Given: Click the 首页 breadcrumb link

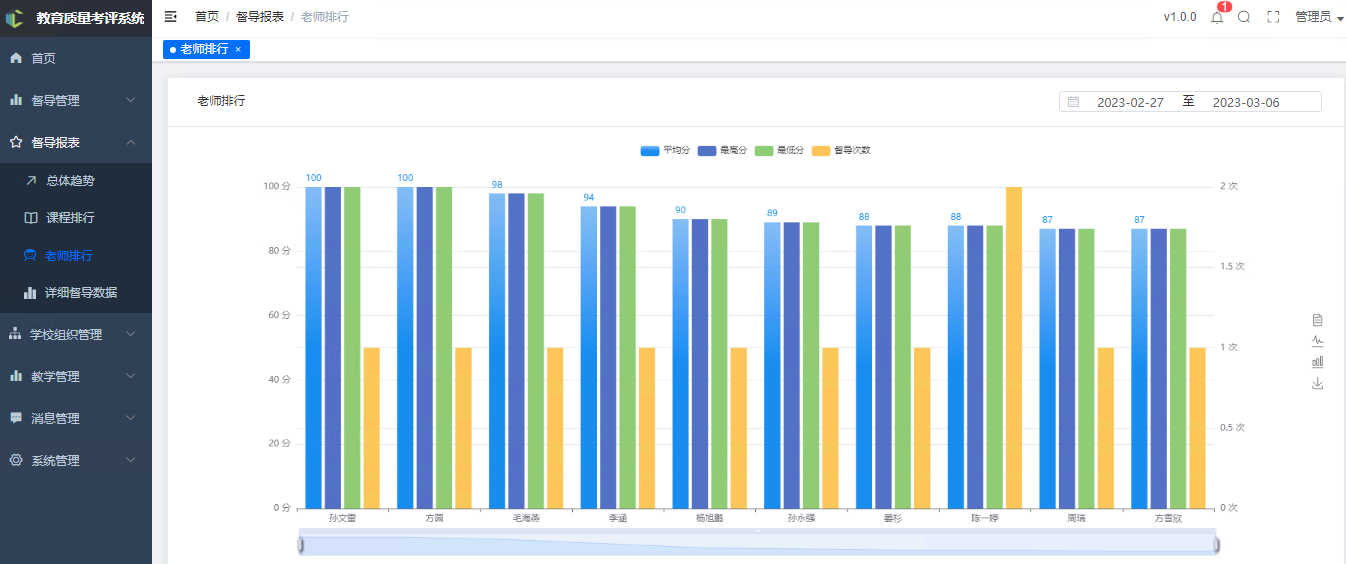Looking at the screenshot, I should tap(207, 17).
